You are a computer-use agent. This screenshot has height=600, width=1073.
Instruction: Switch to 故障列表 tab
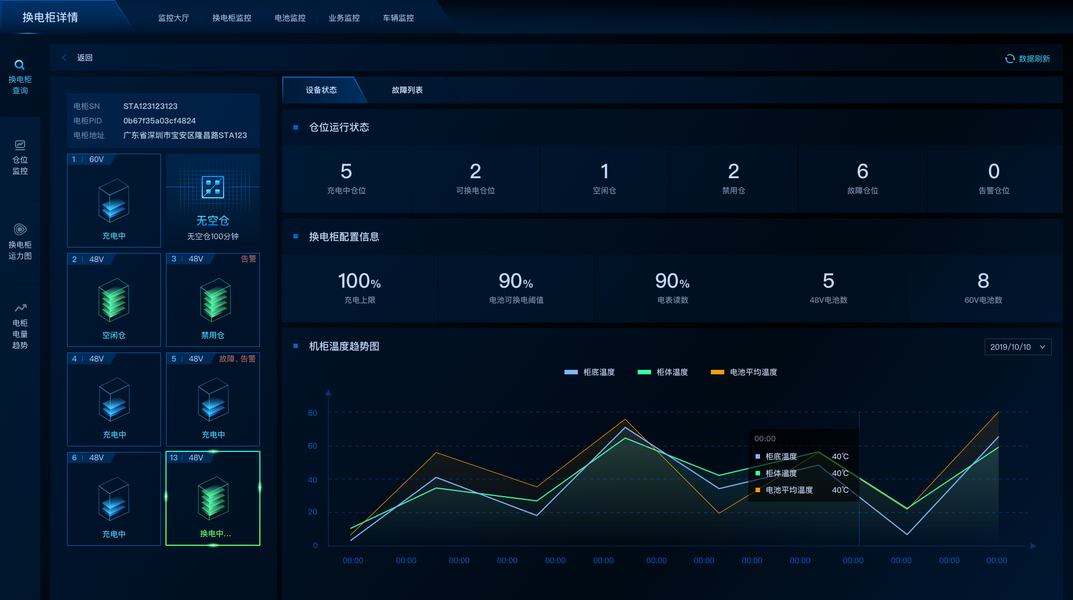tap(407, 90)
